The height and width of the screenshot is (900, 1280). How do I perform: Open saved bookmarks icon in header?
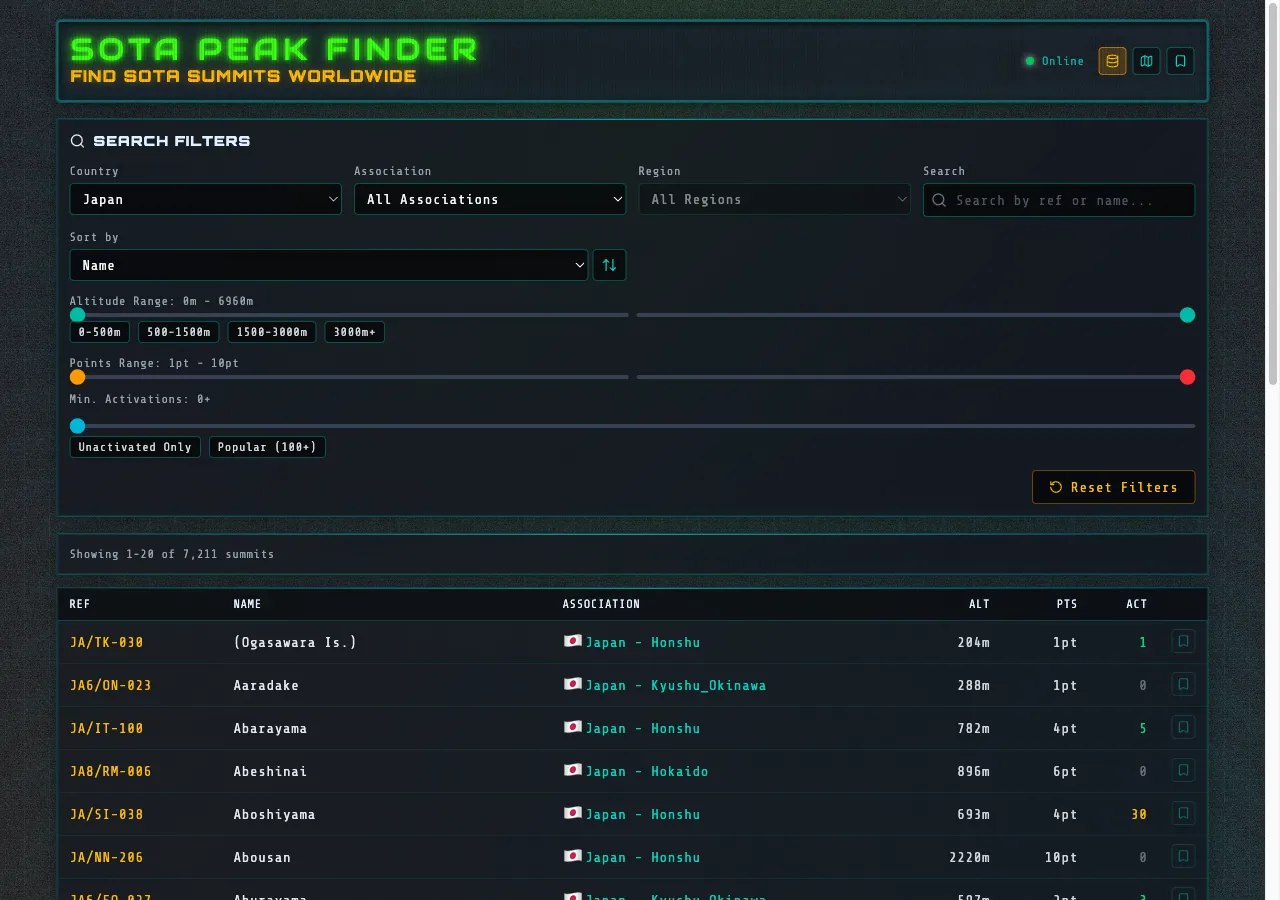tap(1180, 61)
